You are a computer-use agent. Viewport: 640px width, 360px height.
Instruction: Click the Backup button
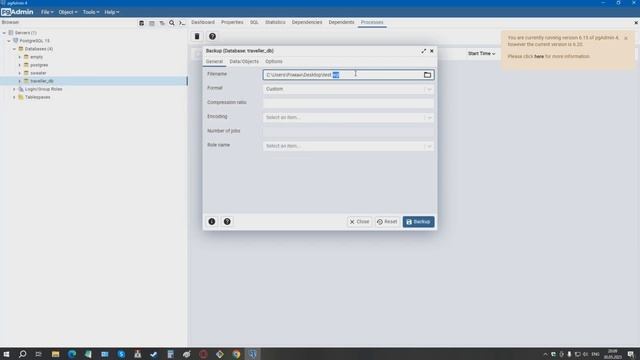pos(418,222)
